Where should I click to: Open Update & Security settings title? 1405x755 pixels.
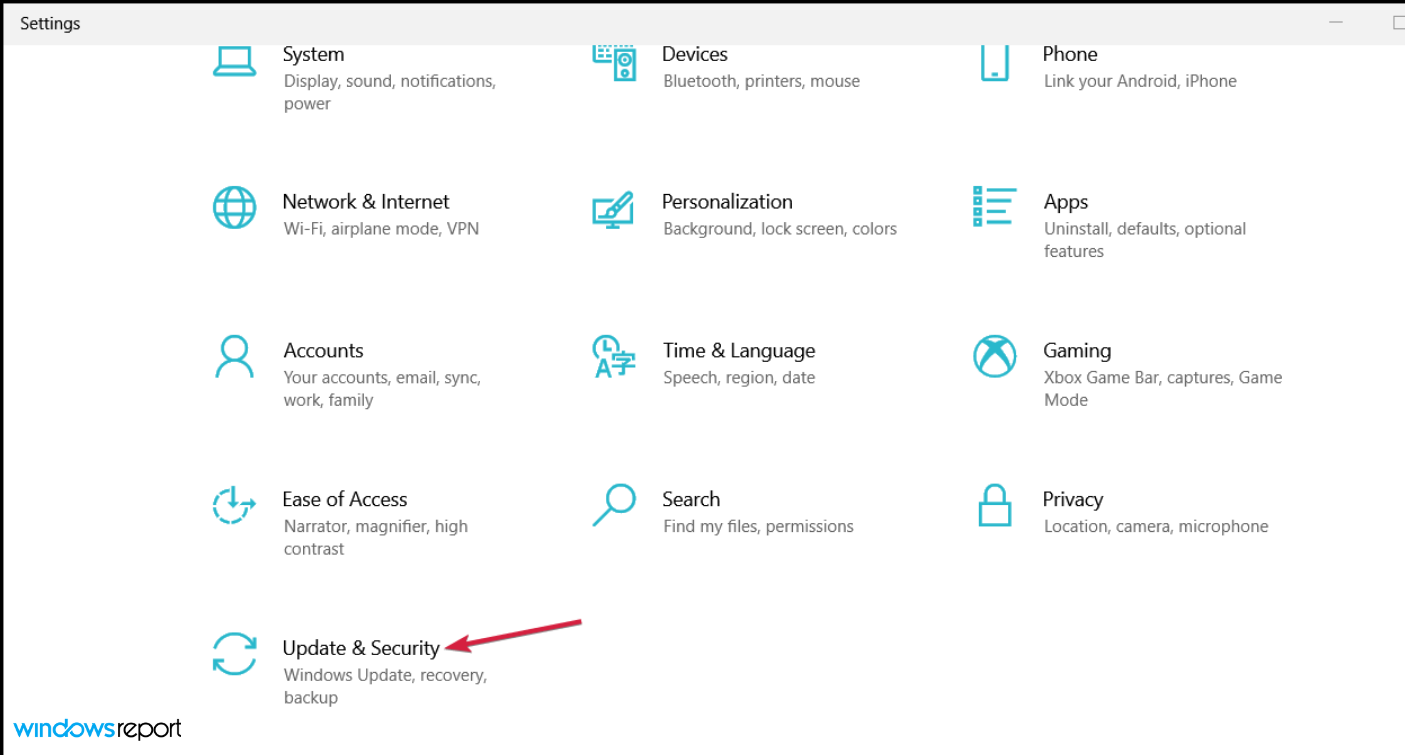point(361,648)
